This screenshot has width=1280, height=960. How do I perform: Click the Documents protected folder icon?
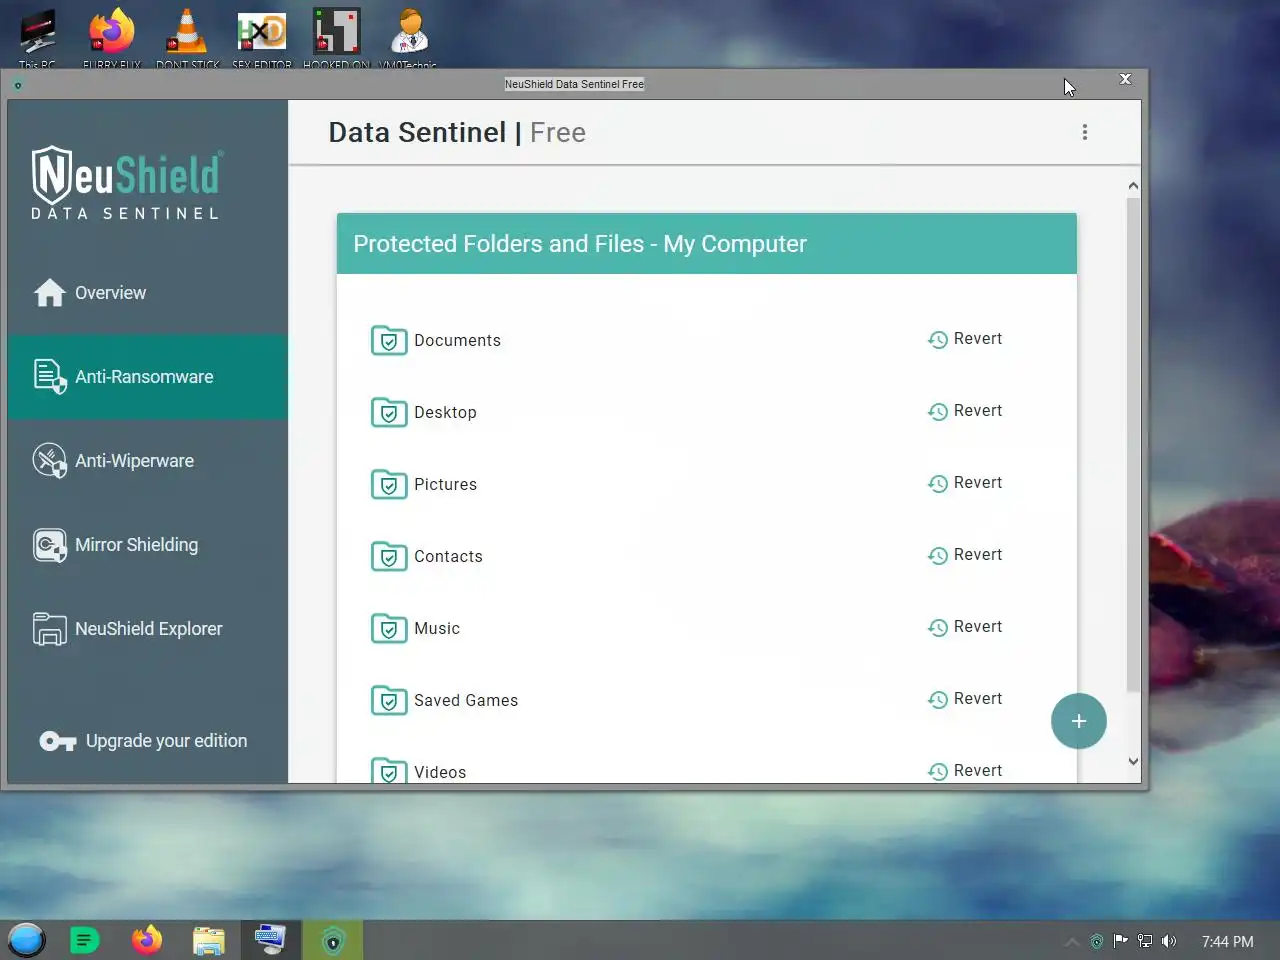389,340
